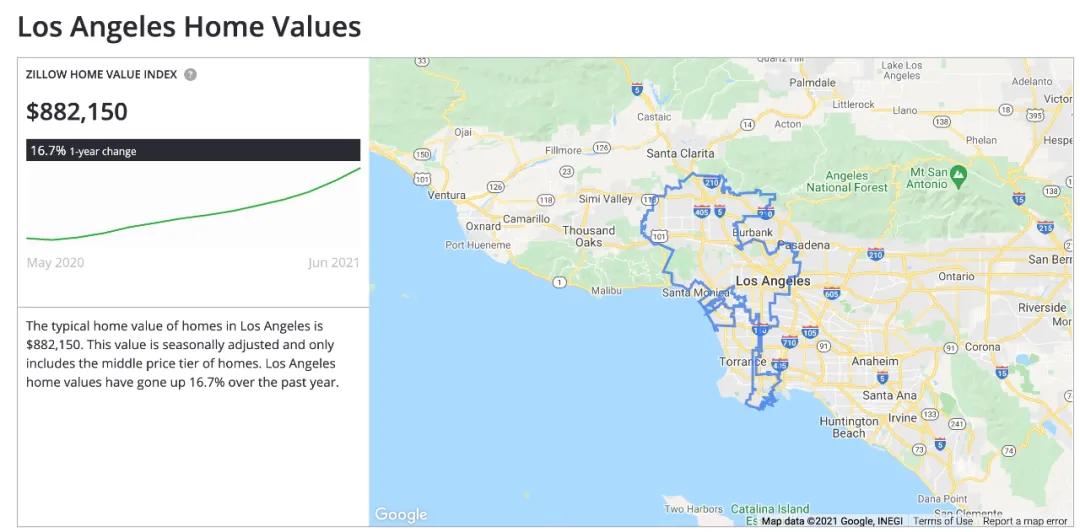The image size is (1080, 532).
Task: Click the Malibu label on the coast
Action: tap(606, 290)
